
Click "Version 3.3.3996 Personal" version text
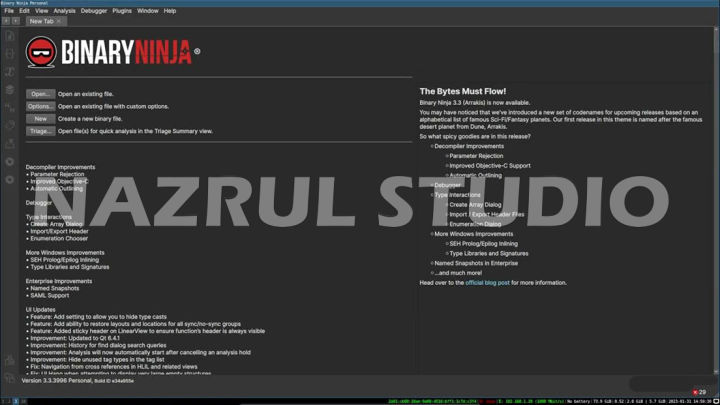tap(56, 381)
